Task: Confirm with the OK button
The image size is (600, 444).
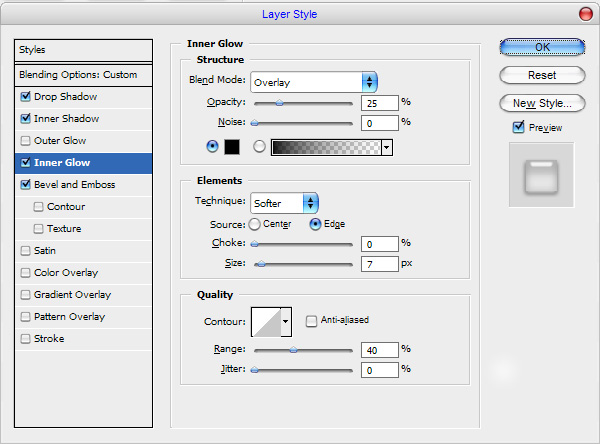Action: pyautogui.click(x=542, y=47)
